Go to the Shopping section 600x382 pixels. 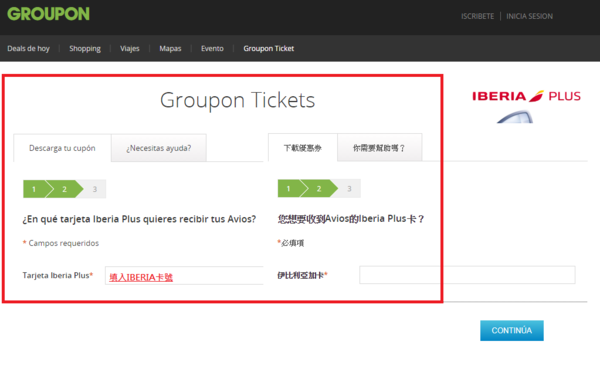pos(85,49)
